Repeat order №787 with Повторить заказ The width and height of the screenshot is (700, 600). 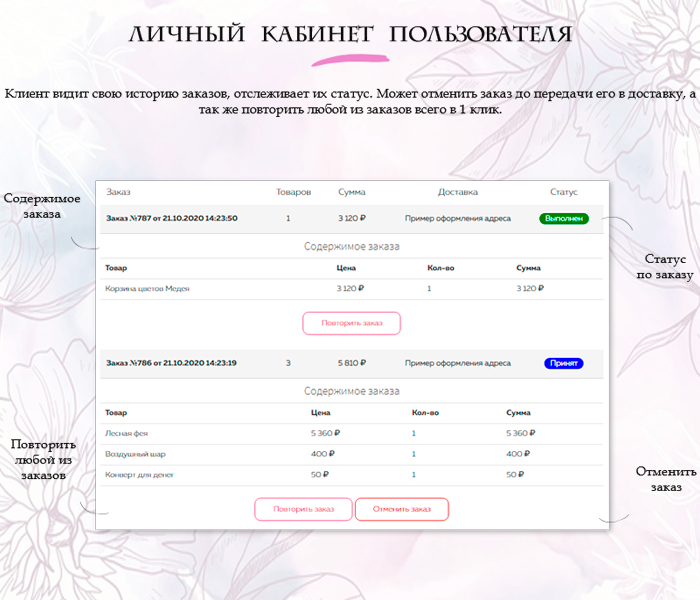(x=351, y=323)
